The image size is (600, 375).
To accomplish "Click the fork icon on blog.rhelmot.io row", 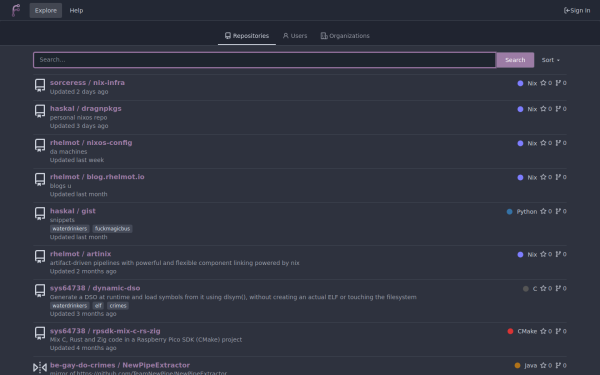I will pos(558,177).
